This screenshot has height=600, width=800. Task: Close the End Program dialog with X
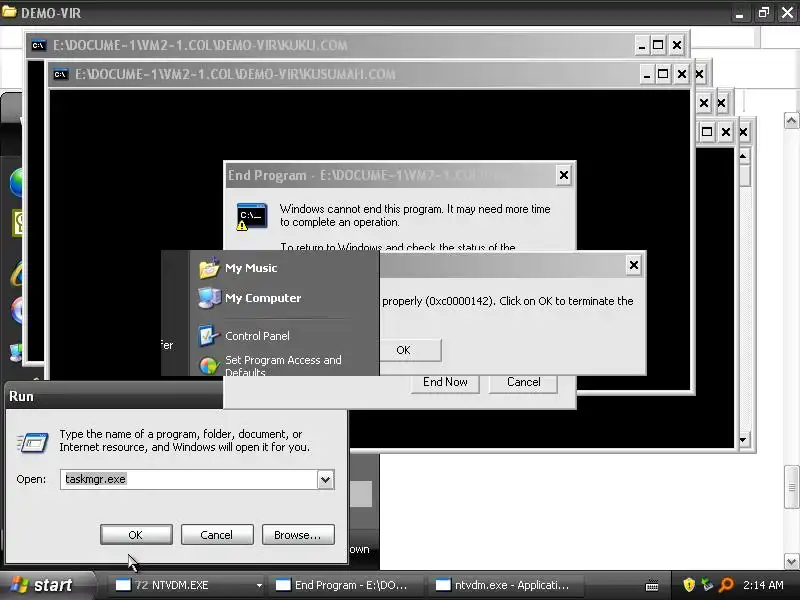point(563,176)
